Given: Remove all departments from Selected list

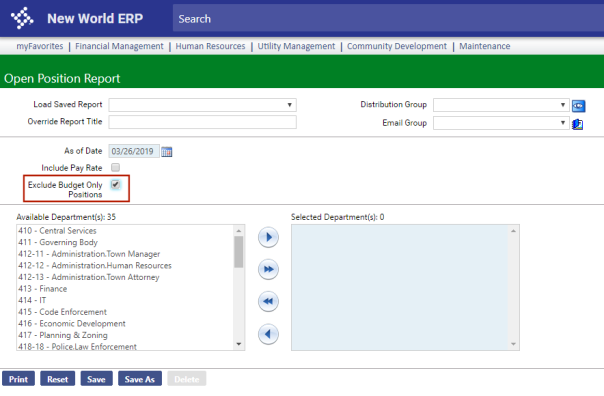Looking at the screenshot, I should (268, 301).
